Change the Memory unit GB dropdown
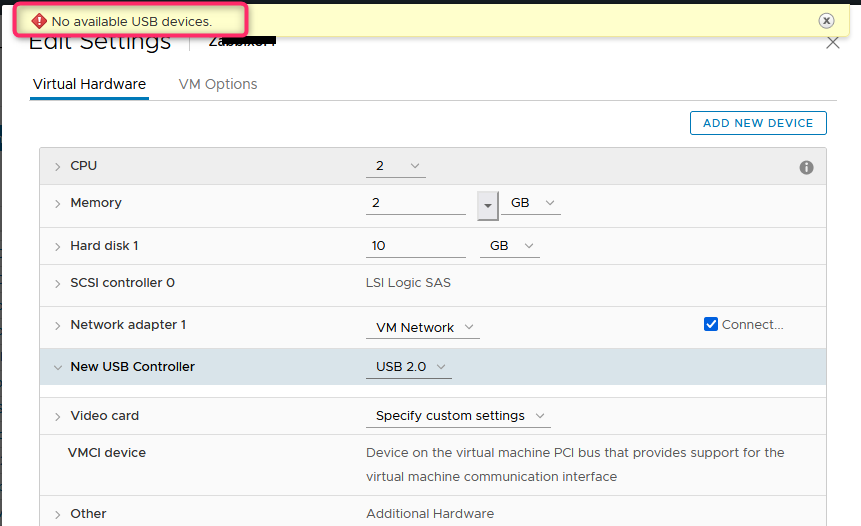The image size is (861, 526). (x=530, y=203)
